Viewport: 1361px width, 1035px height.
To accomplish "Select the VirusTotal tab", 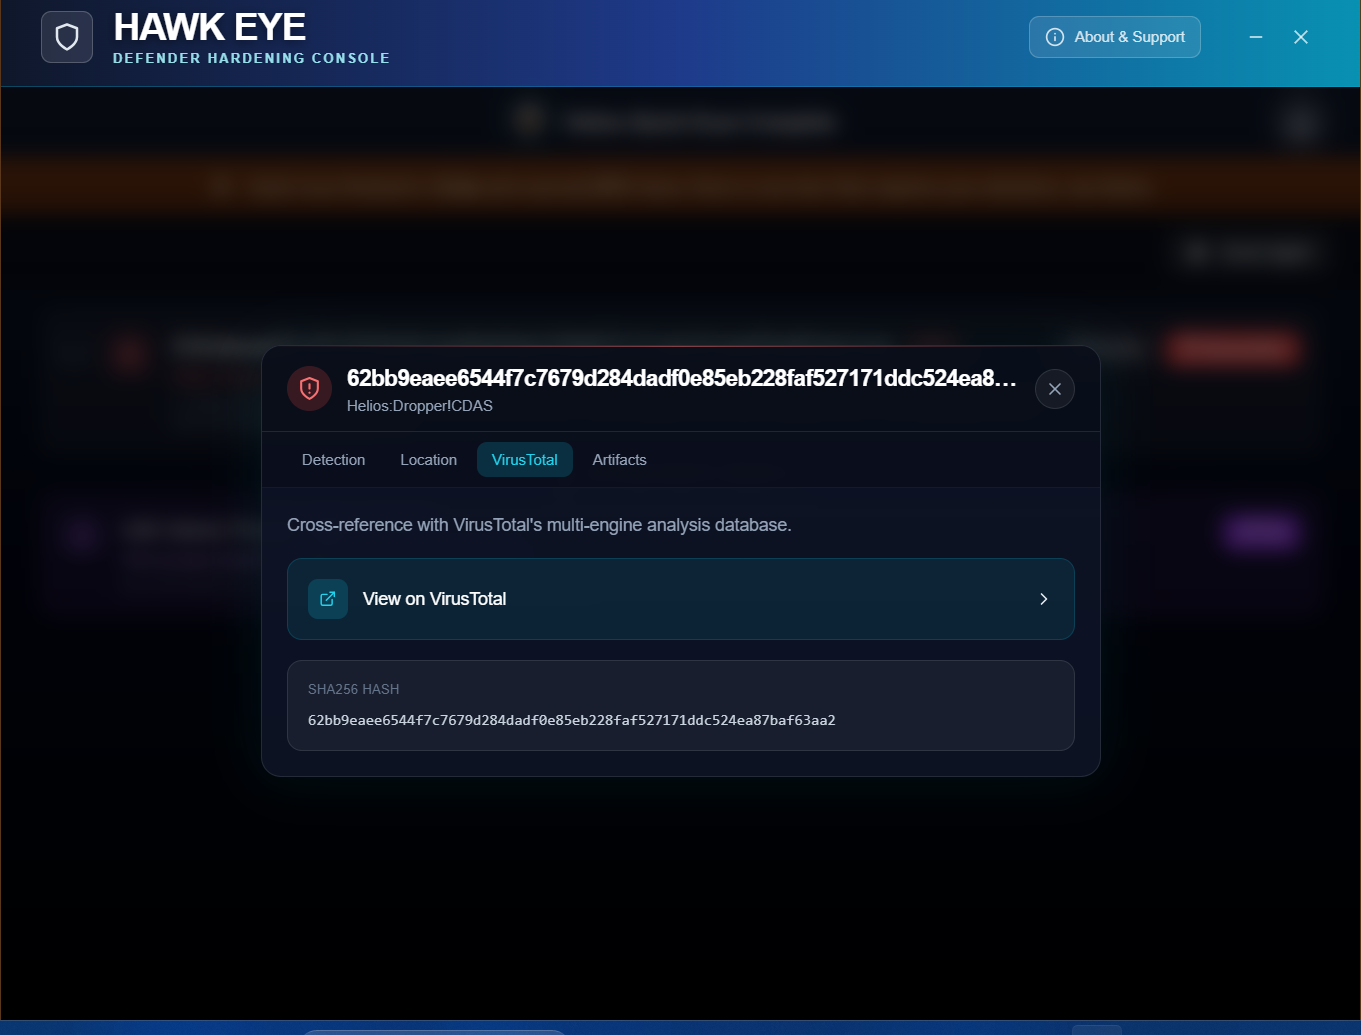I will pyautogui.click(x=525, y=460).
